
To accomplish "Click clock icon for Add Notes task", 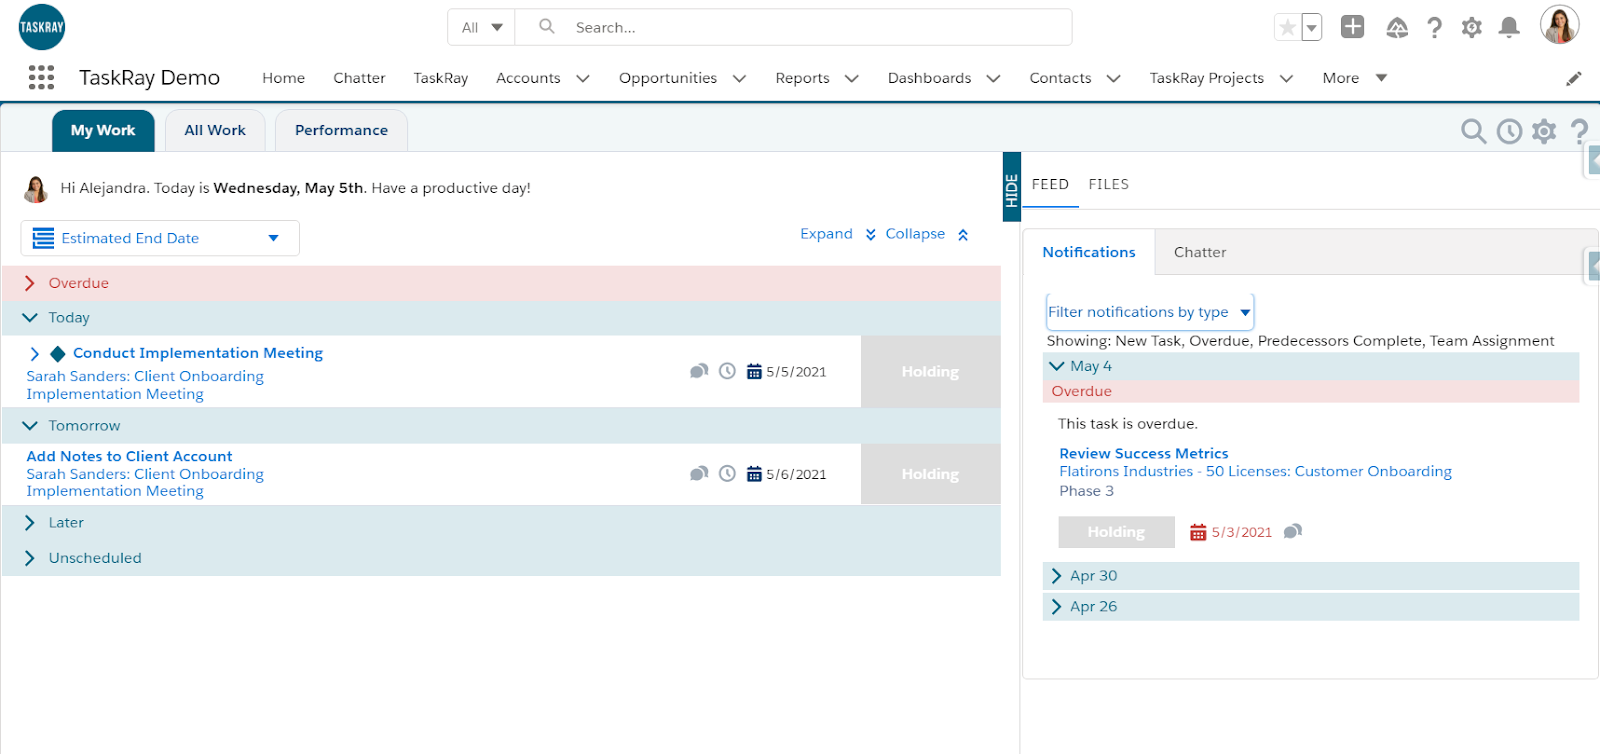I will click(727, 473).
